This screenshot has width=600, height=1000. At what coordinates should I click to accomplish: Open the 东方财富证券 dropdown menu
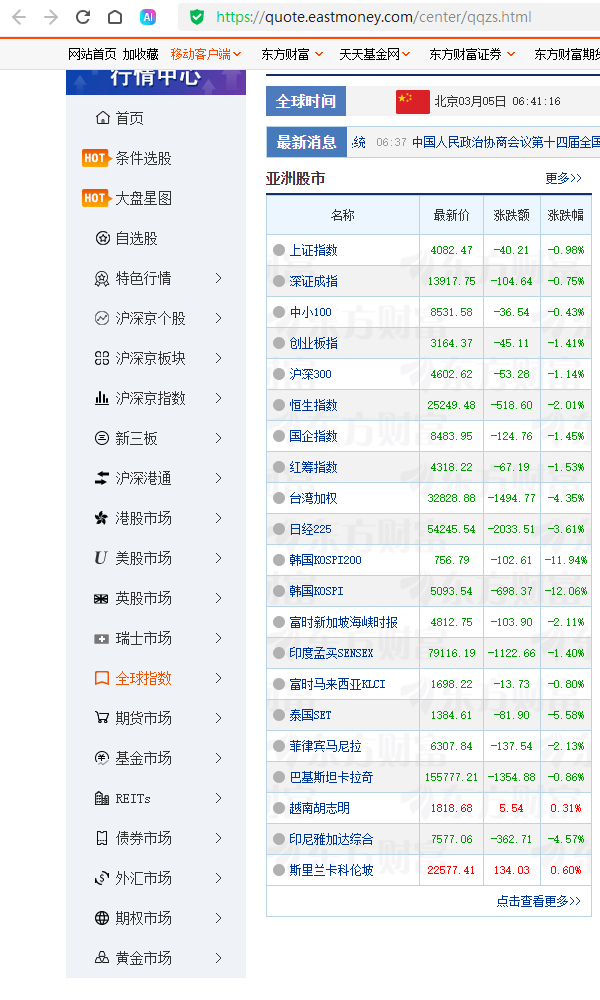pos(472,54)
